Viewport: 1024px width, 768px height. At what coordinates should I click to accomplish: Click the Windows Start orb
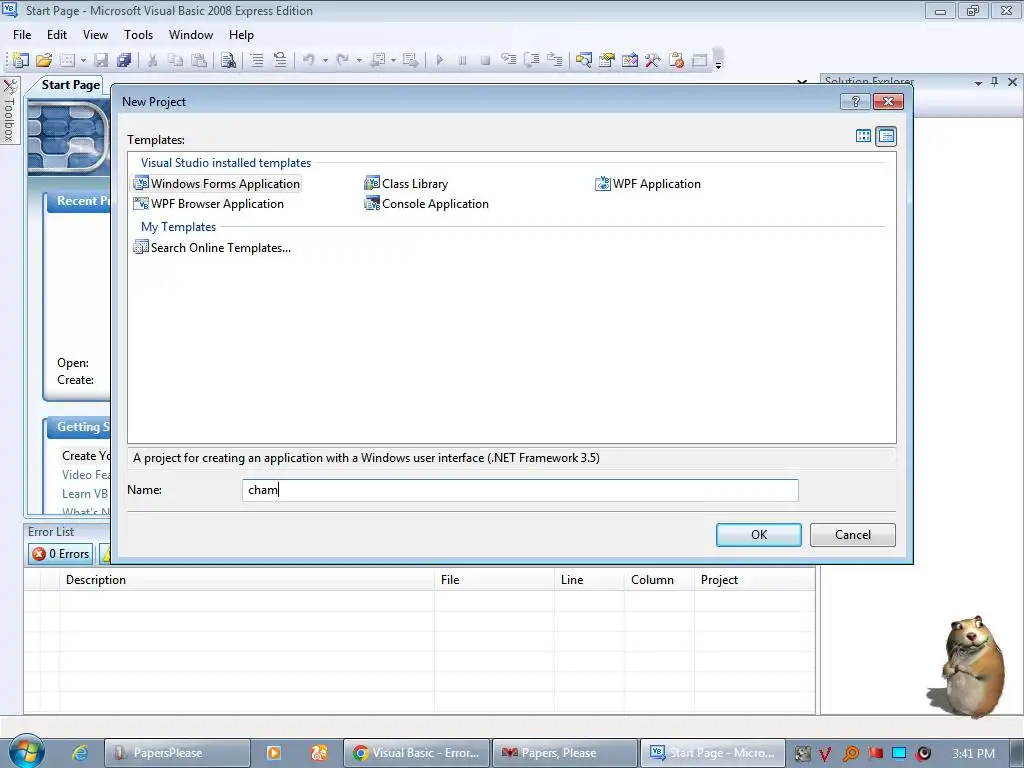point(26,752)
